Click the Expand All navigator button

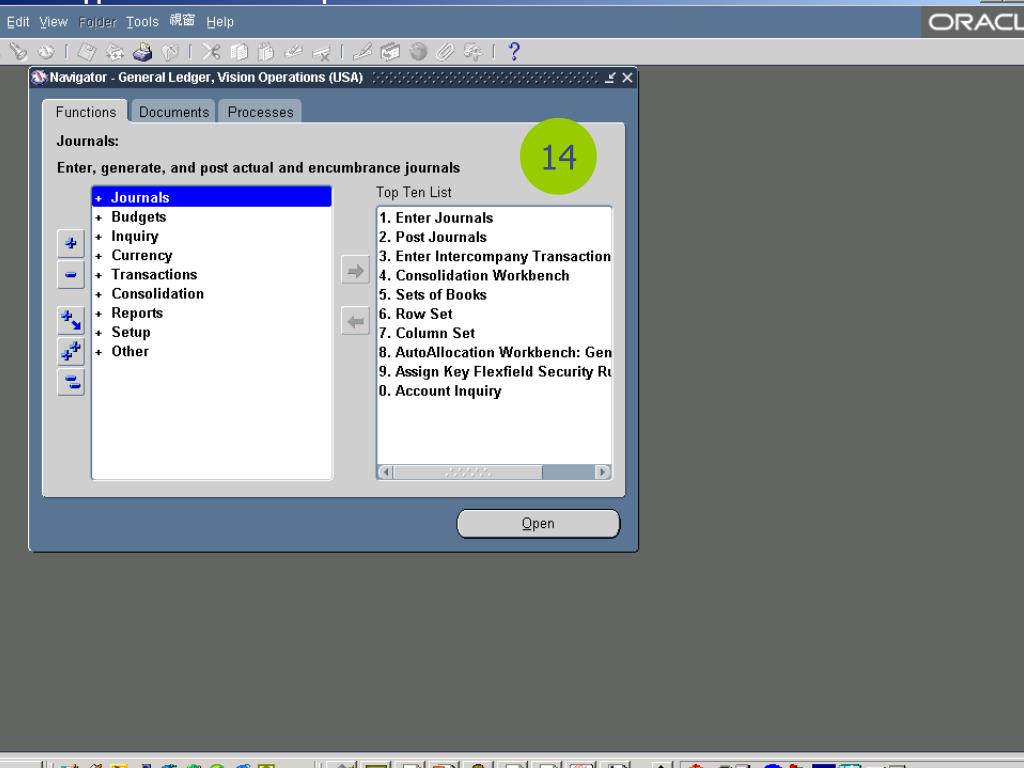pos(71,351)
